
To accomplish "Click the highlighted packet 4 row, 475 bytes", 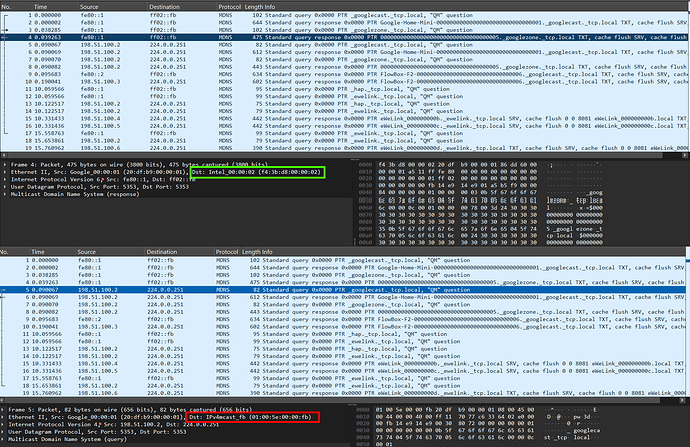I will [x=345, y=37].
